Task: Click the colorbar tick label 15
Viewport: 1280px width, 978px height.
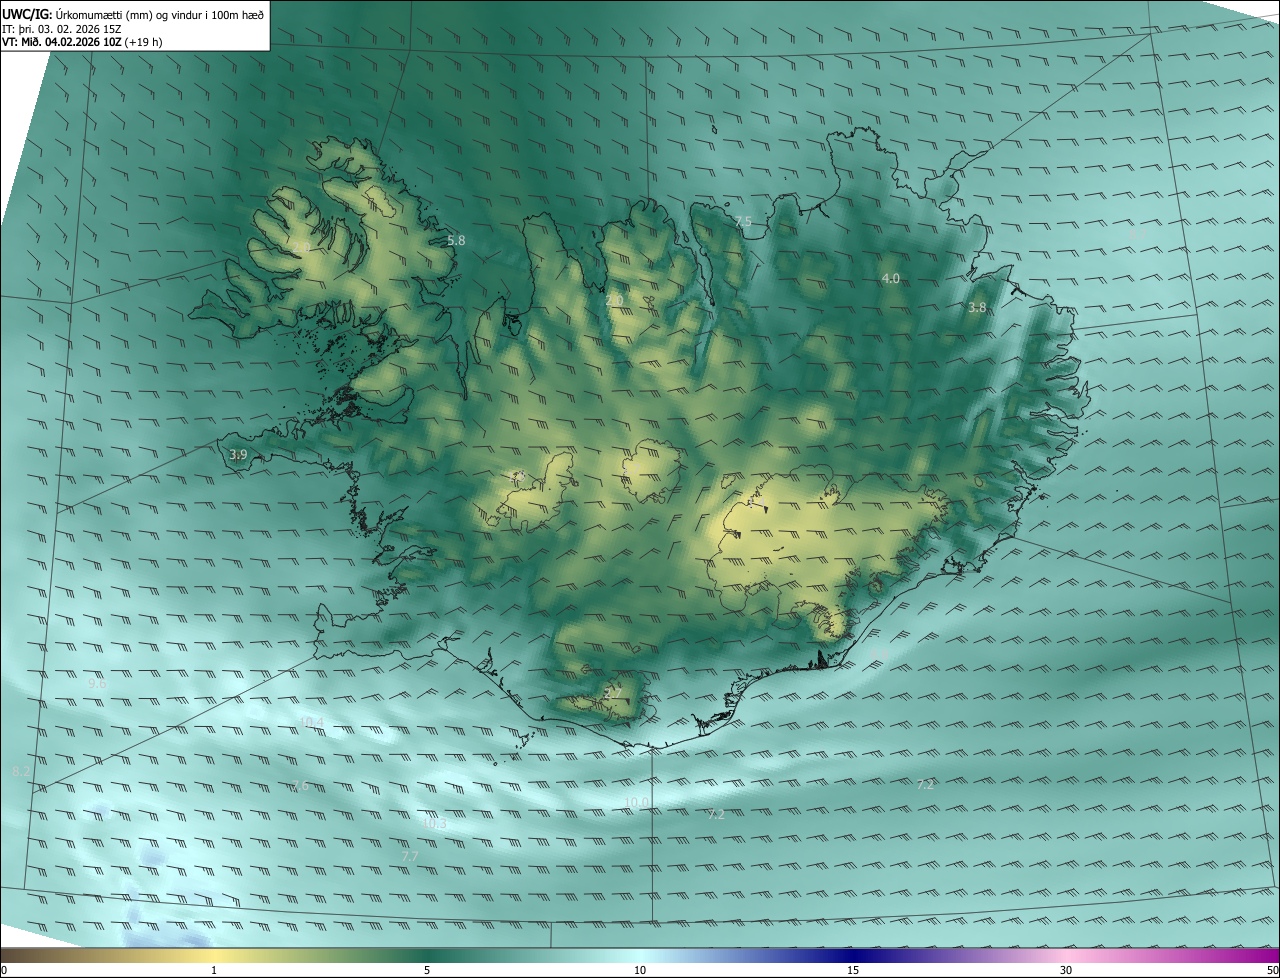Action: coord(853,971)
